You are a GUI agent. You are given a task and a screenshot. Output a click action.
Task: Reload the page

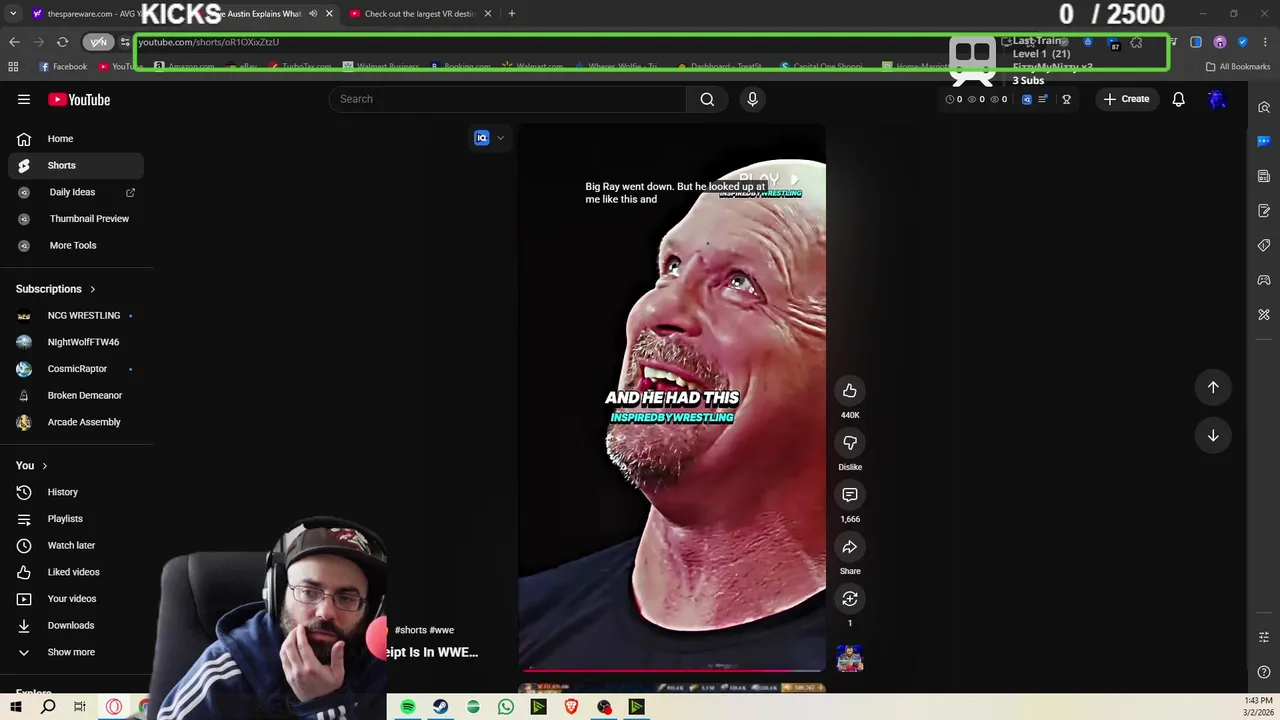(62, 42)
